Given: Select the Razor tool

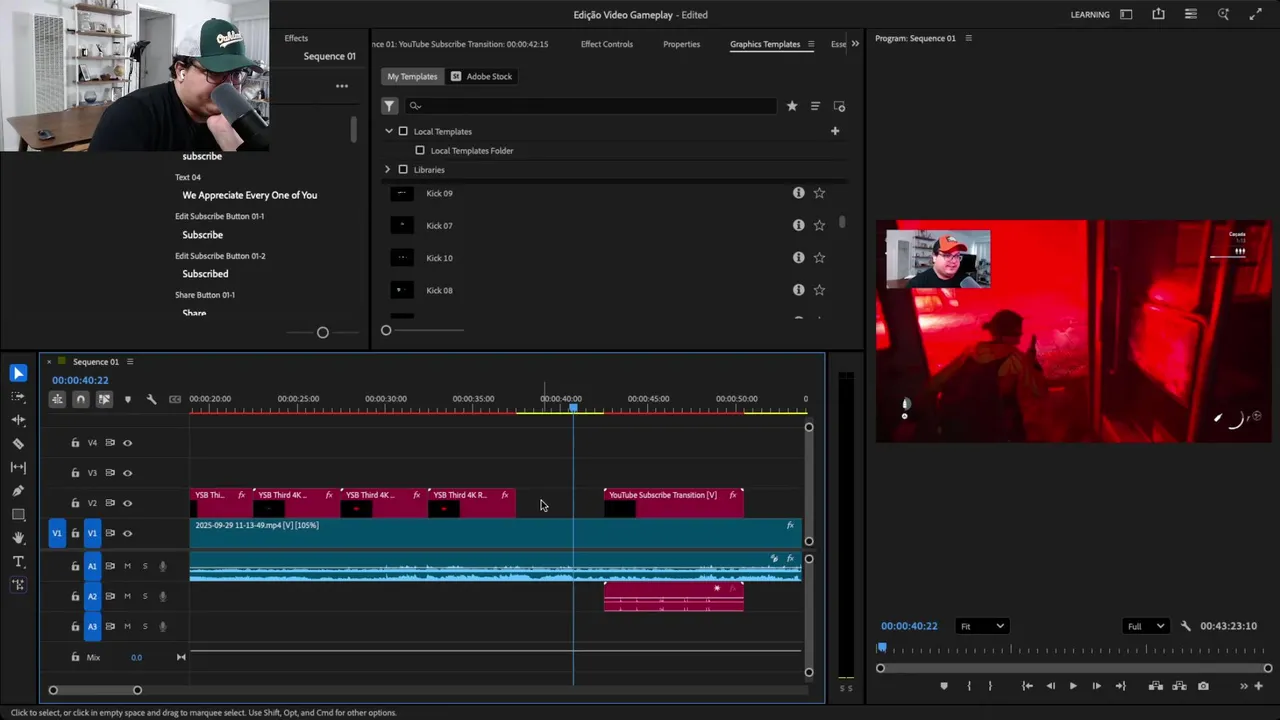Looking at the screenshot, I should pyautogui.click(x=18, y=444).
